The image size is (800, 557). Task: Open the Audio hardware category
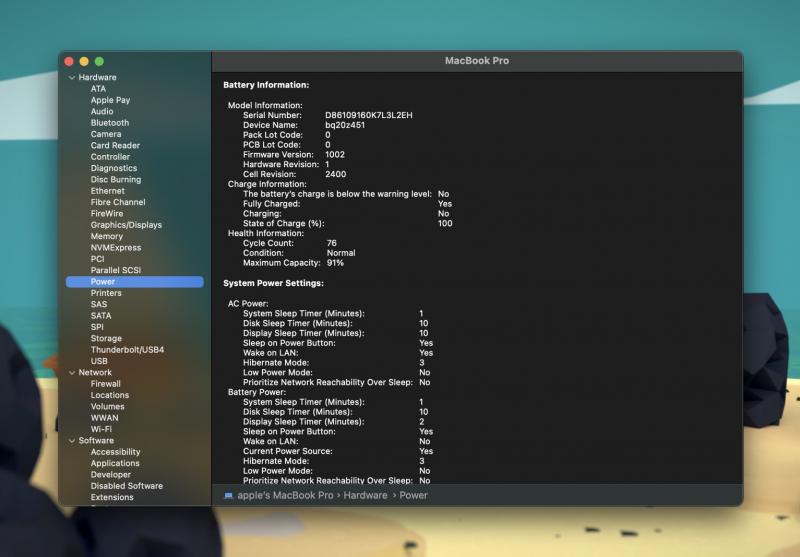[x=102, y=111]
